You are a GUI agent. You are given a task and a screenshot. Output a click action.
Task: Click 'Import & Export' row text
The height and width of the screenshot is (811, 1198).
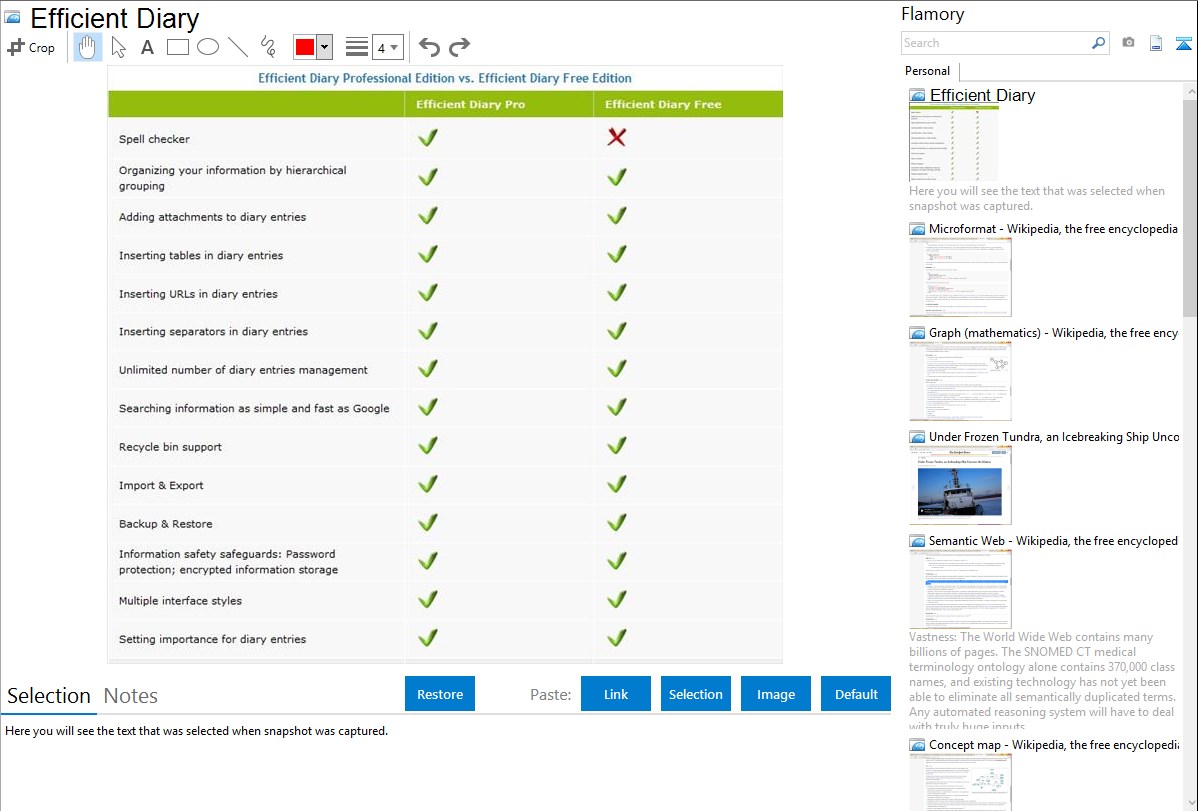click(x=161, y=485)
